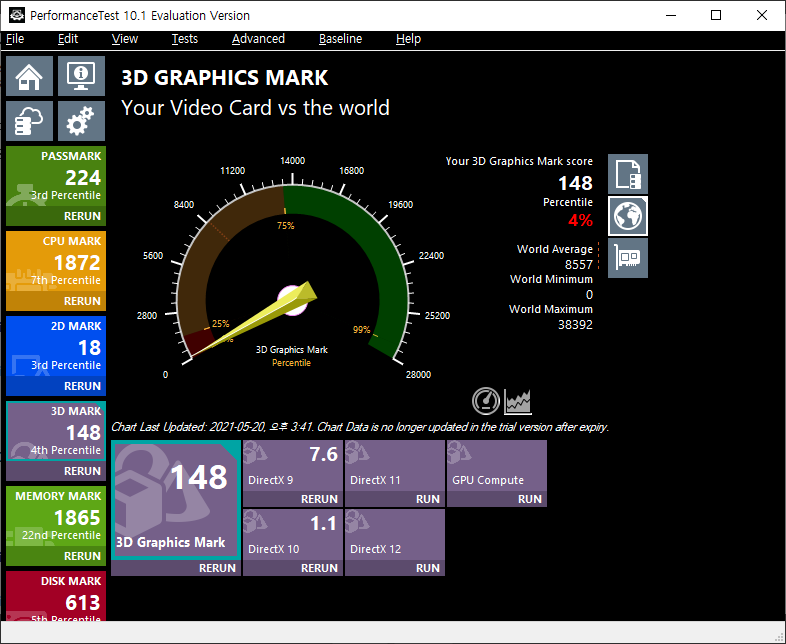Click the 14000 gauge scale label
The image size is (786, 644).
click(292, 161)
